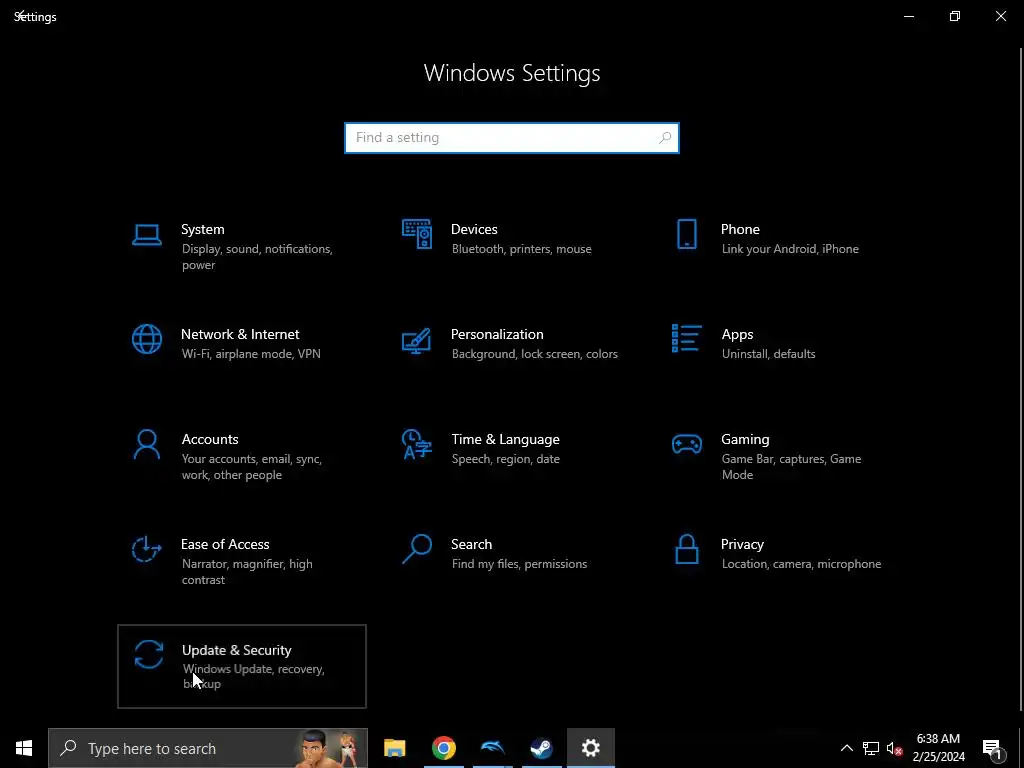The height and width of the screenshot is (768, 1024).
Task: Select Update & Security sync arrows icon
Action: pyautogui.click(x=148, y=654)
